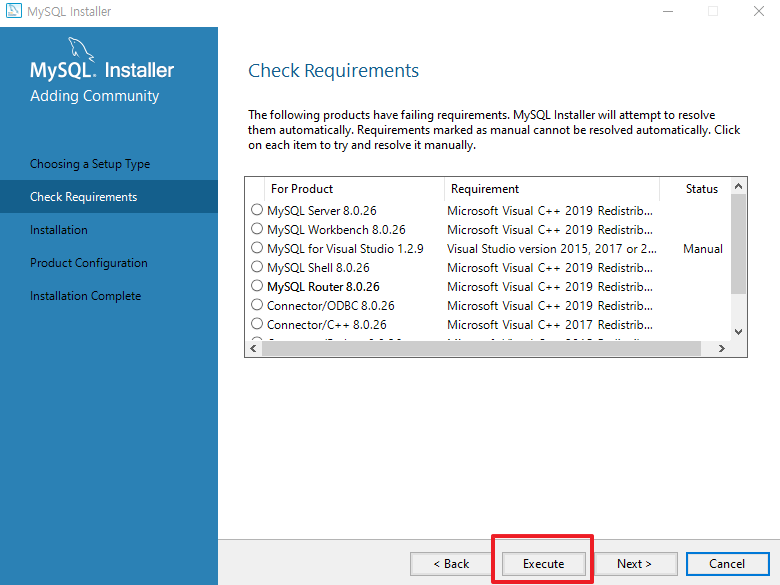Click the MySQL Installer title bar icon
Screen dimensions: 780x585
point(13,10)
